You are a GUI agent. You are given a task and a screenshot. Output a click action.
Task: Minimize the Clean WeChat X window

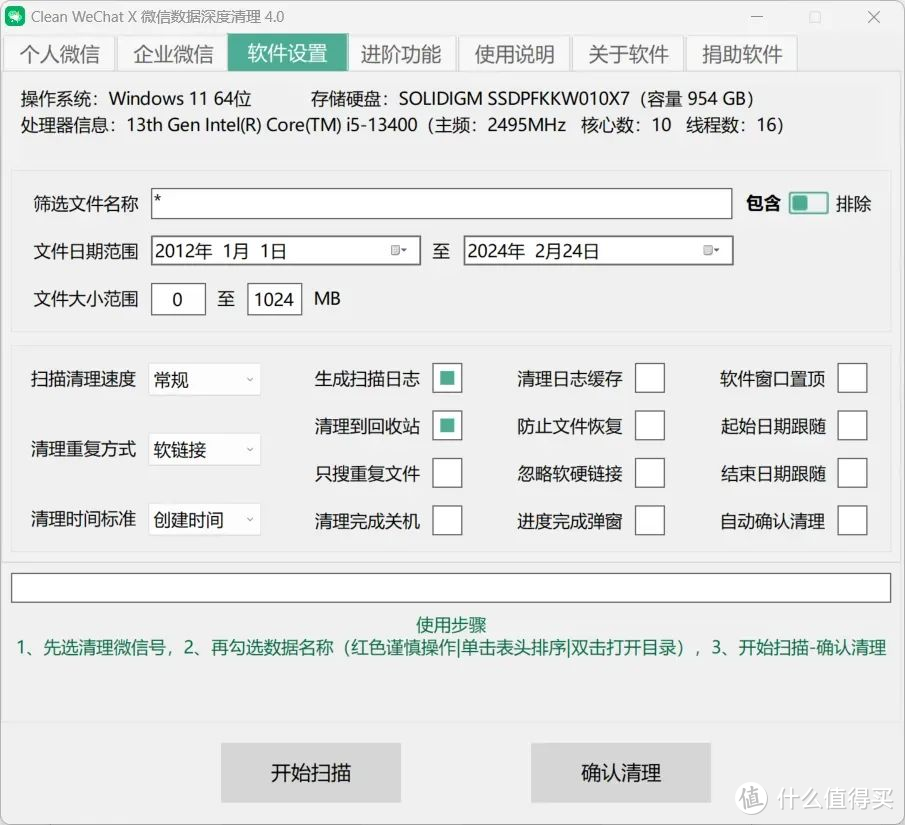tap(757, 17)
